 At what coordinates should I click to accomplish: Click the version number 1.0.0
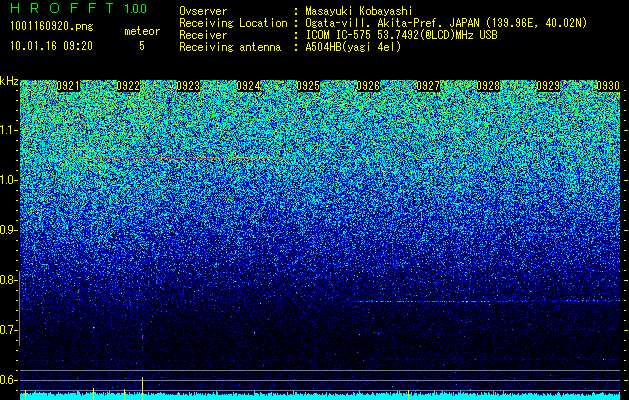point(136,9)
